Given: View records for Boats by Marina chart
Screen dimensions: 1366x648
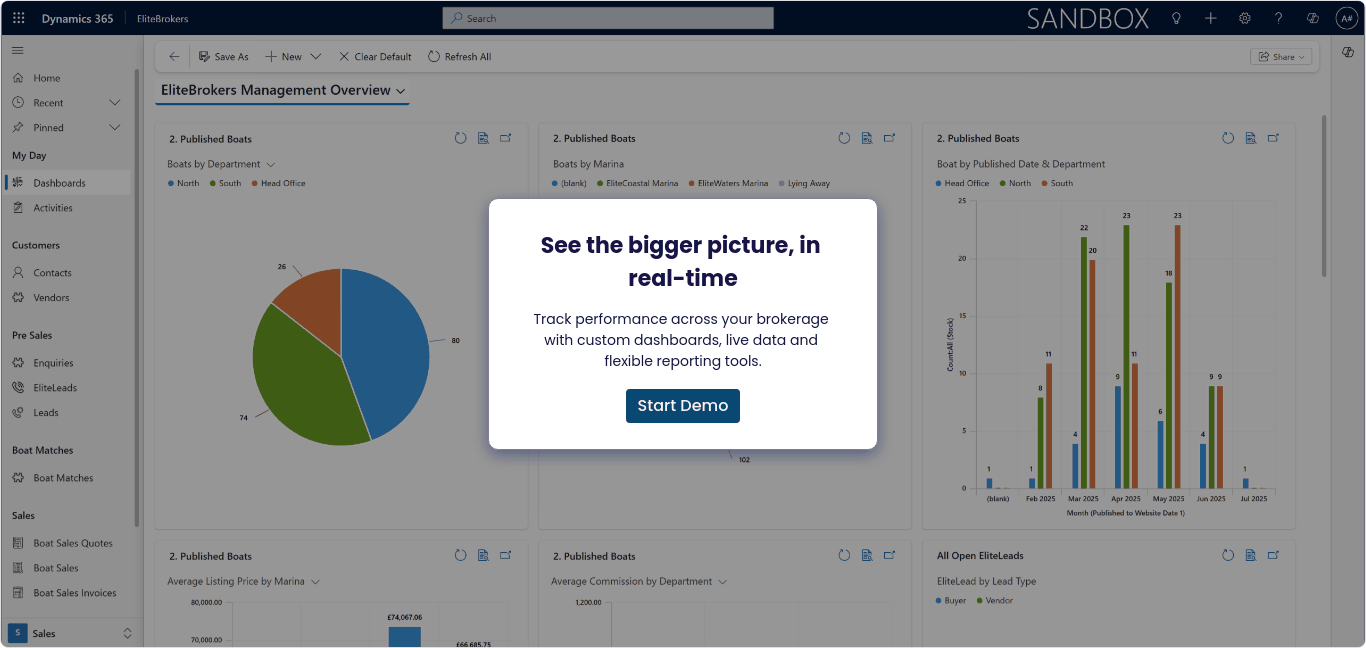Looking at the screenshot, I should click(867, 138).
